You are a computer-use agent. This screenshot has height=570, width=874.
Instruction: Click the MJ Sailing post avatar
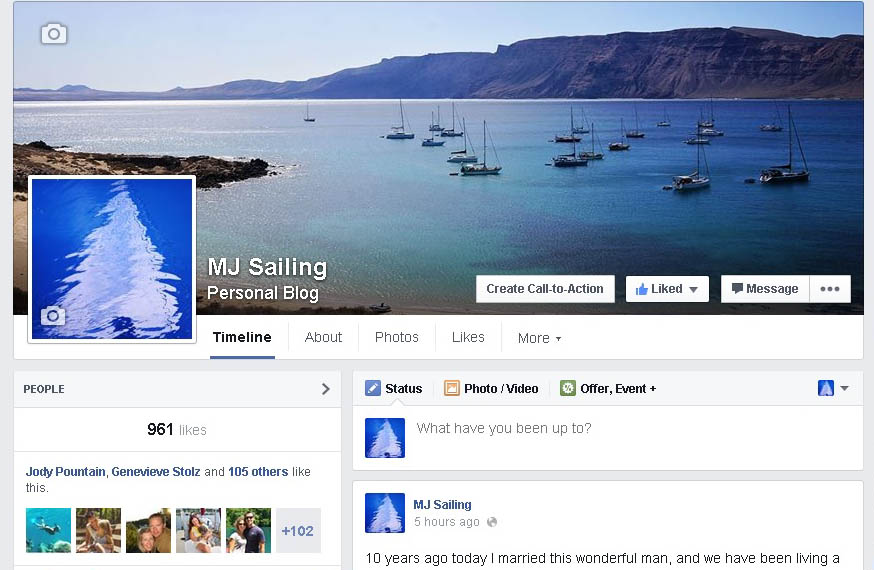click(385, 513)
